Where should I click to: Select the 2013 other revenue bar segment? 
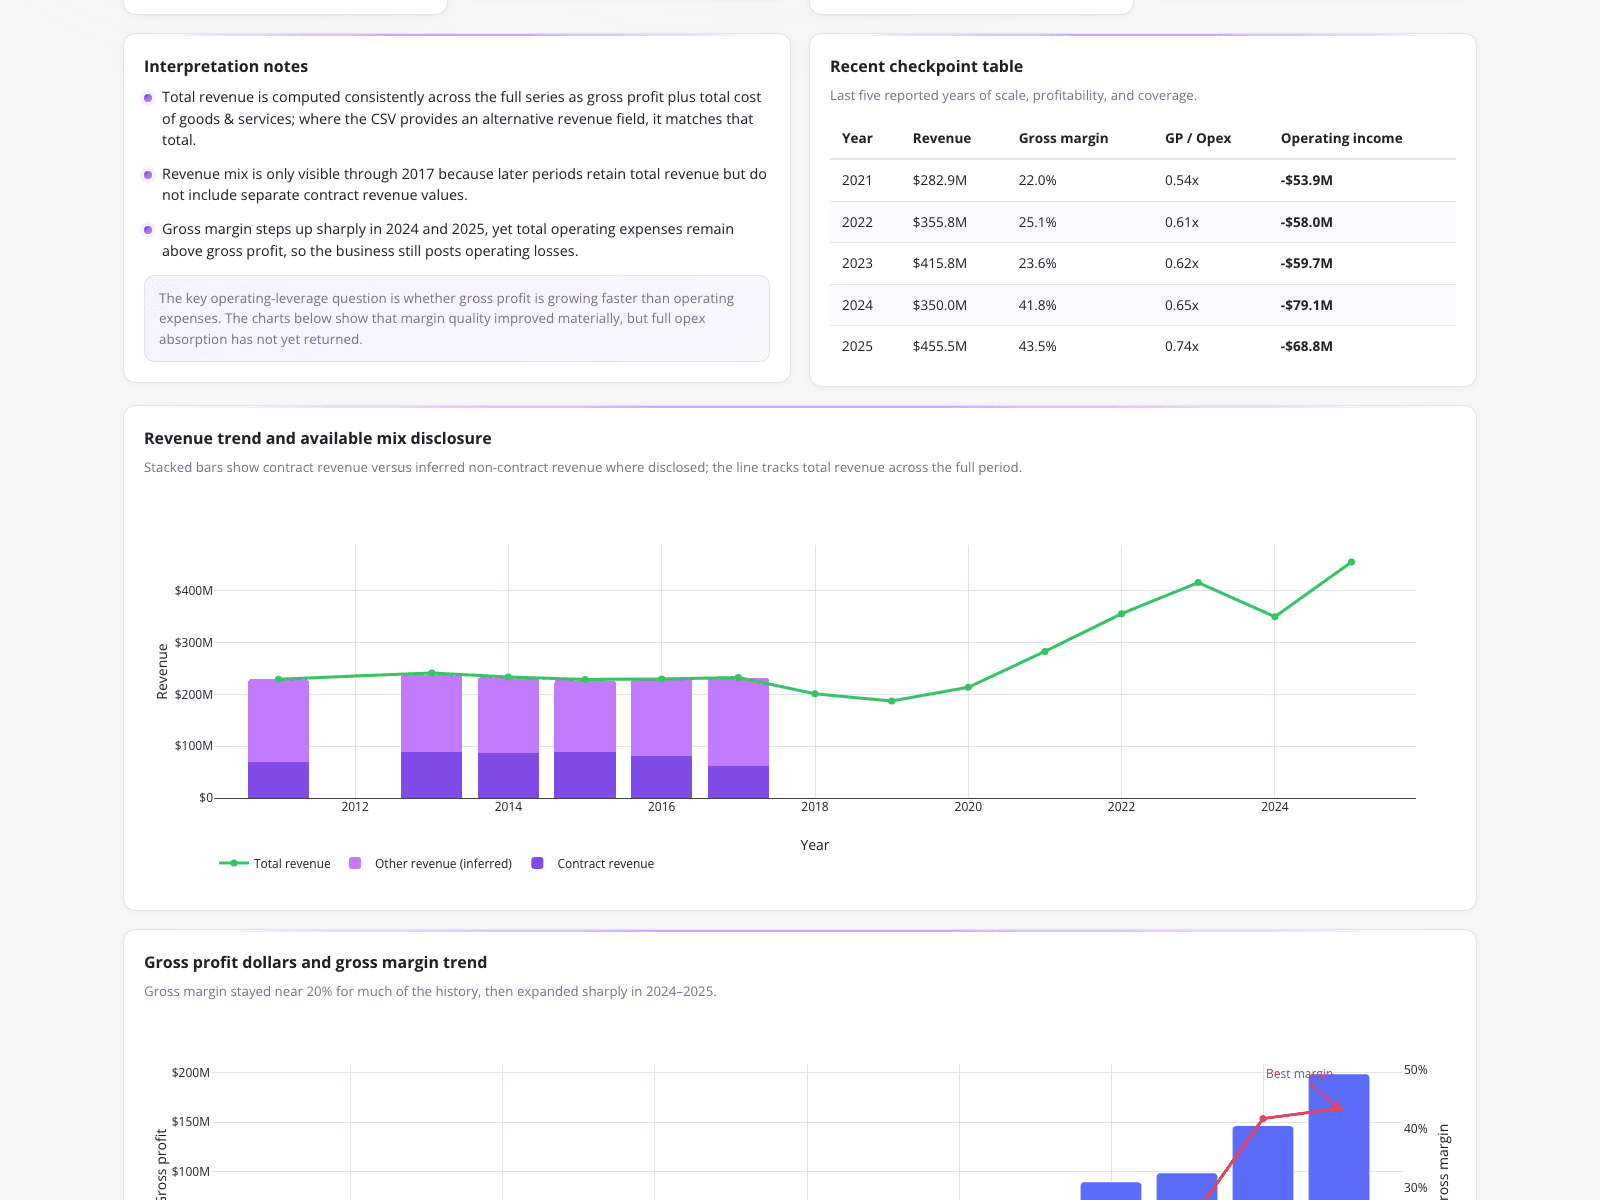coord(431,713)
